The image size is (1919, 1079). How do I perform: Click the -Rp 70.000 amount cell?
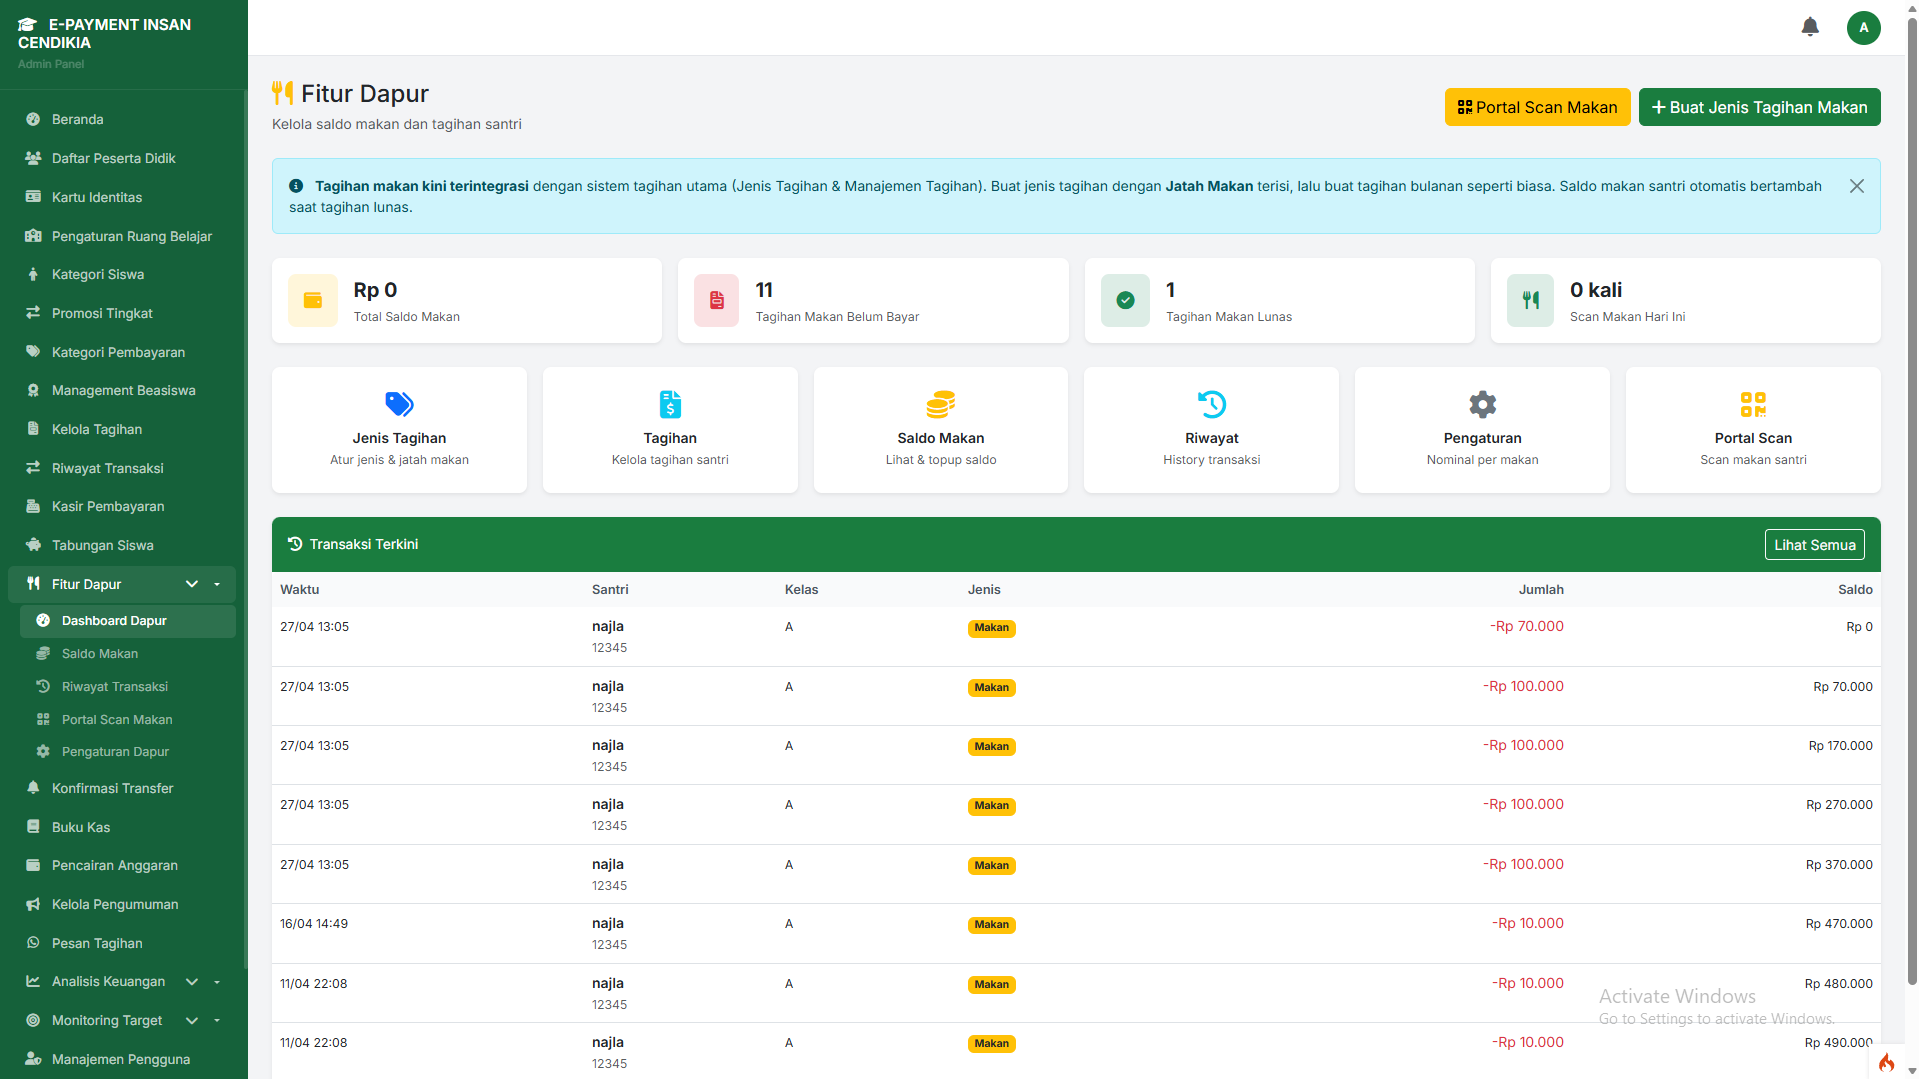click(x=1527, y=627)
